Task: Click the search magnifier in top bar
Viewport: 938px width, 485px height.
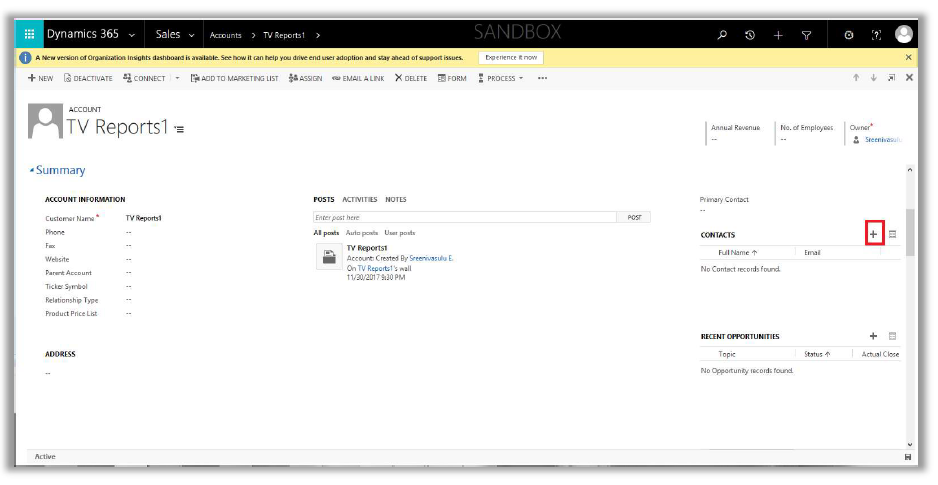Action: (x=722, y=35)
